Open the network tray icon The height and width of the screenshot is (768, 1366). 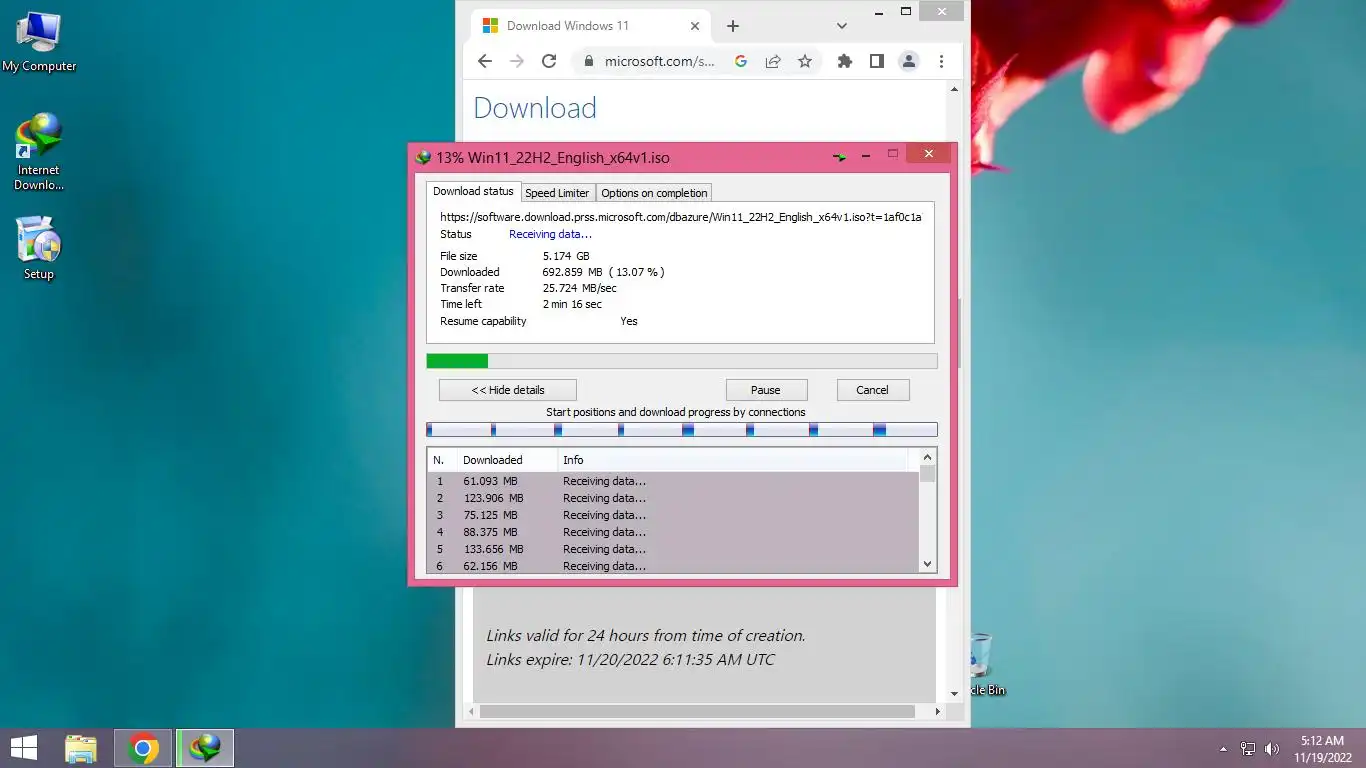(x=1248, y=749)
